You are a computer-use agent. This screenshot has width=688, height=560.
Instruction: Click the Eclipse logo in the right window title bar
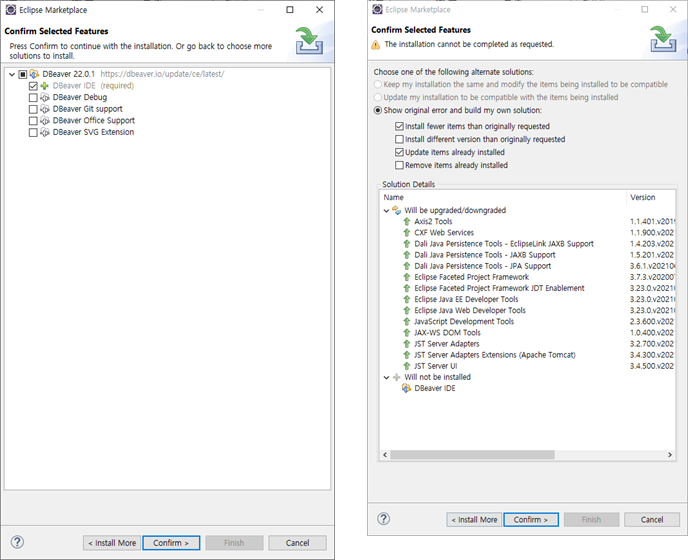[x=377, y=9]
